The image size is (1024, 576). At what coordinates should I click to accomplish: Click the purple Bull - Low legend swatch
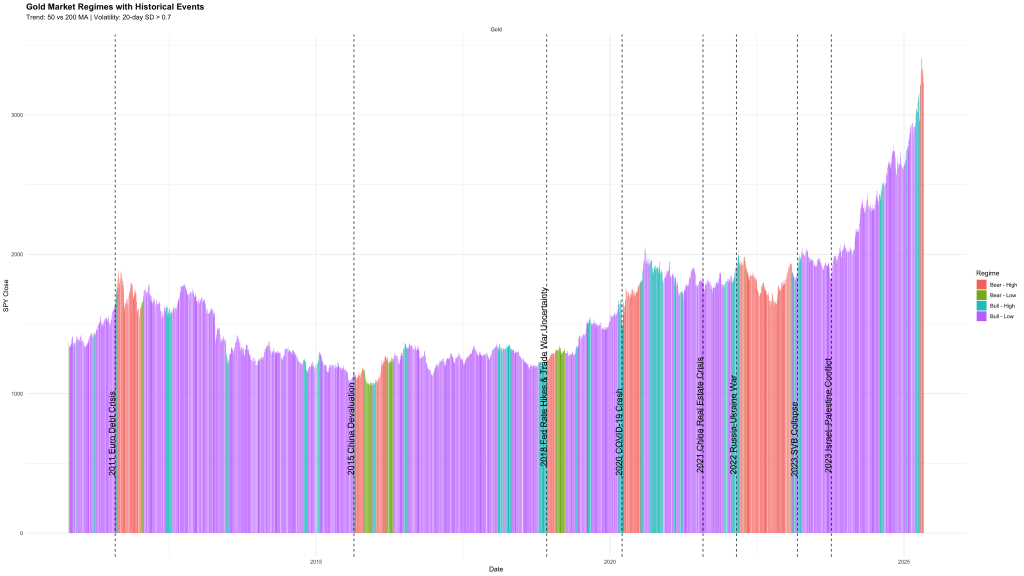[x=981, y=315]
